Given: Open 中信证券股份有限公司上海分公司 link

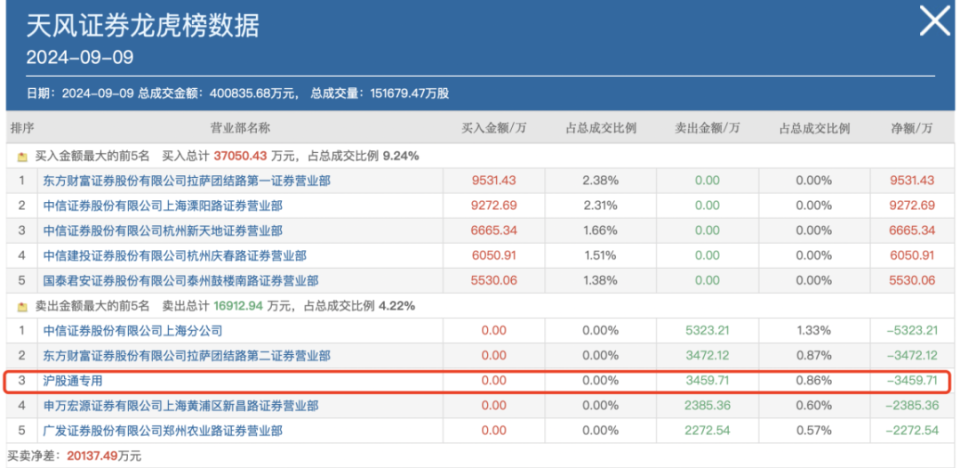Looking at the screenshot, I should [x=133, y=331].
